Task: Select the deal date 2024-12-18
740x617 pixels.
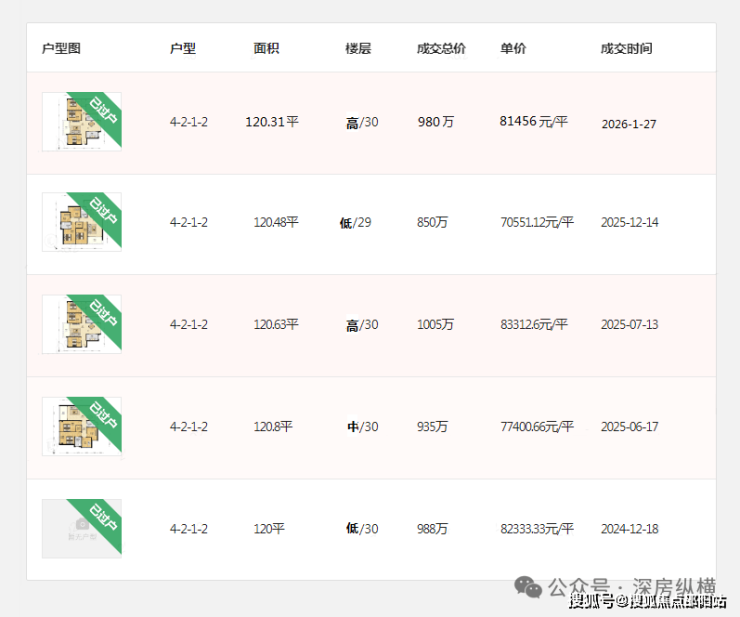Action: (x=630, y=529)
